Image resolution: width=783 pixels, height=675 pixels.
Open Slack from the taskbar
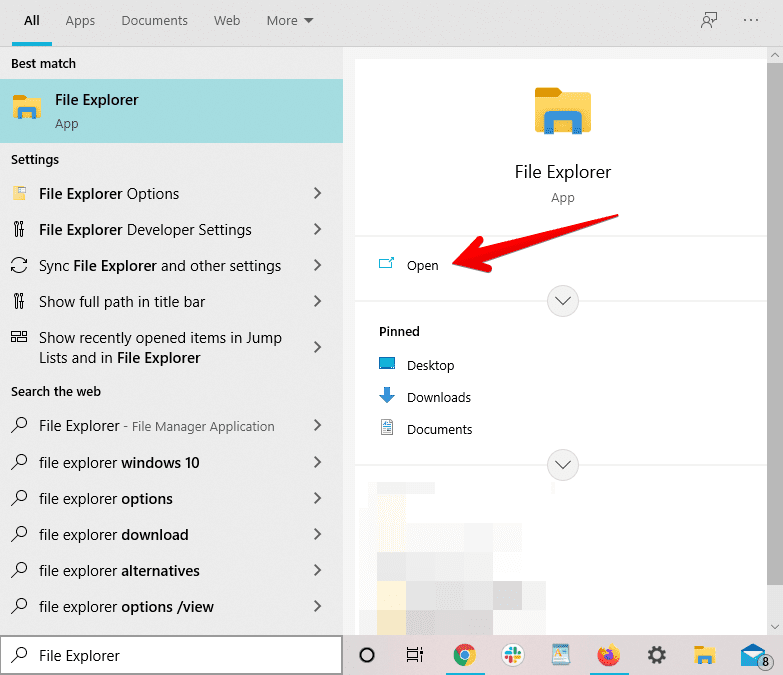click(x=513, y=655)
